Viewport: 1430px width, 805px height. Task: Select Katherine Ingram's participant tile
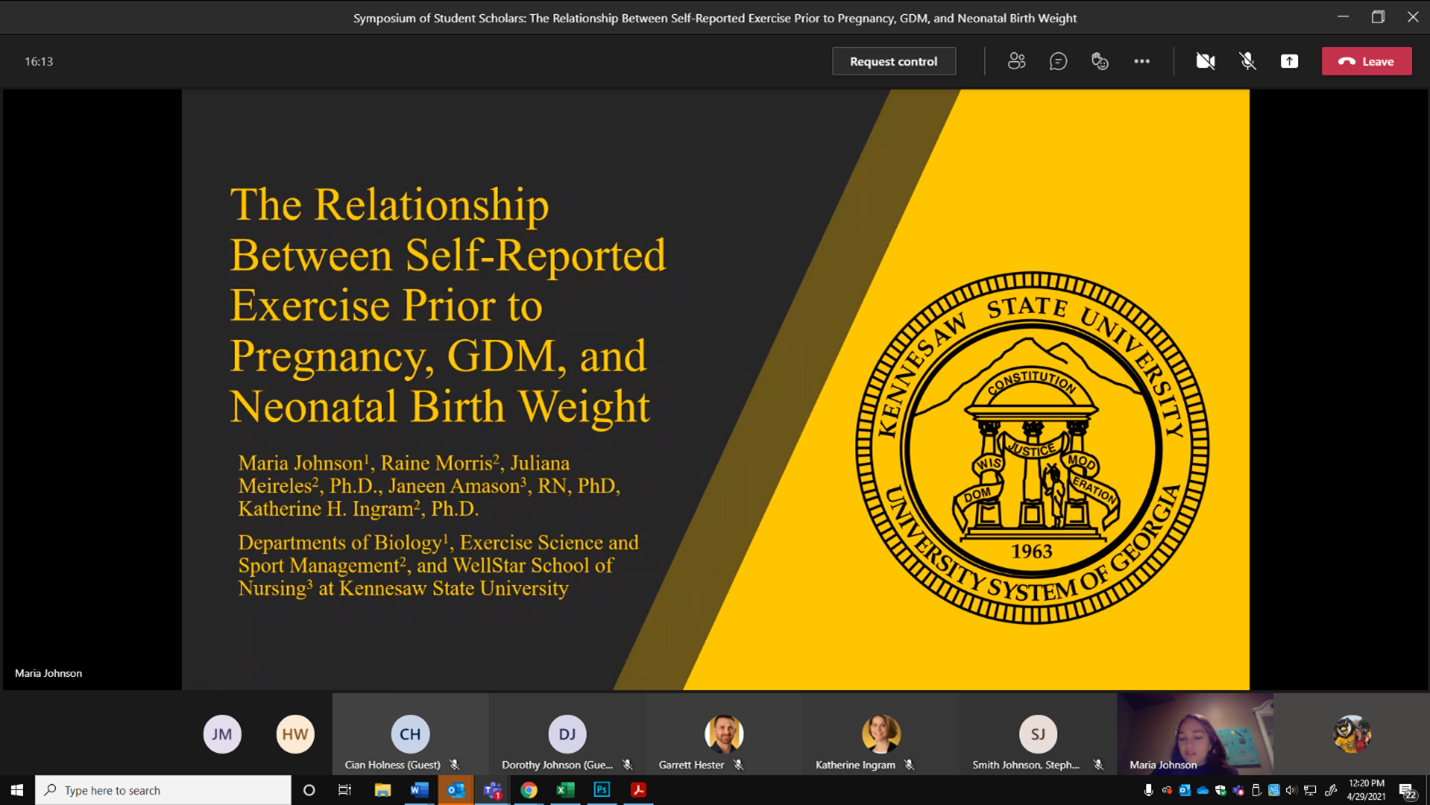tap(881, 735)
